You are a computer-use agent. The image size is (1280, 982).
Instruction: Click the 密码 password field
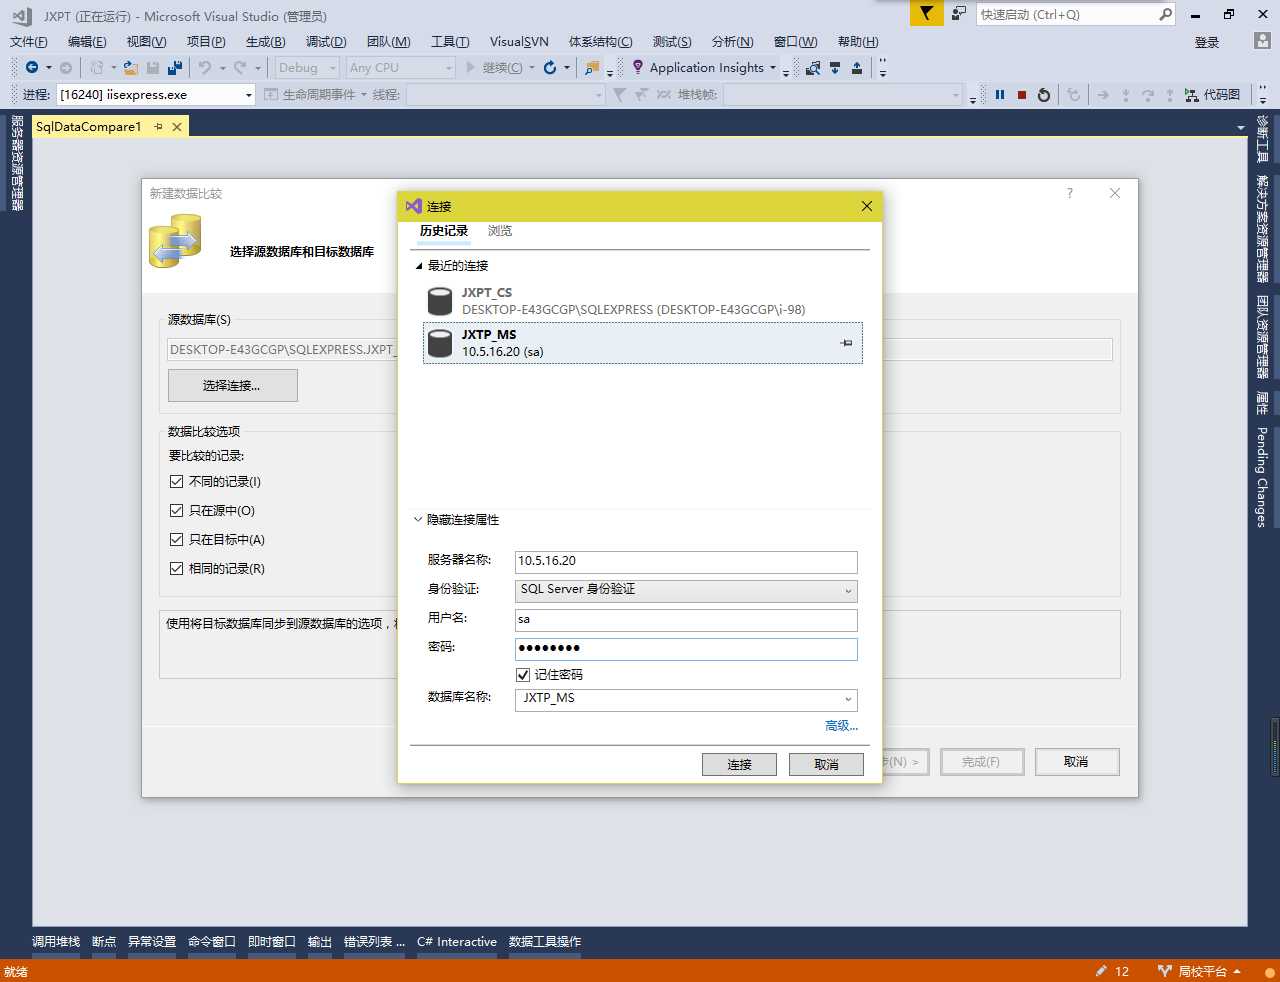pos(686,649)
